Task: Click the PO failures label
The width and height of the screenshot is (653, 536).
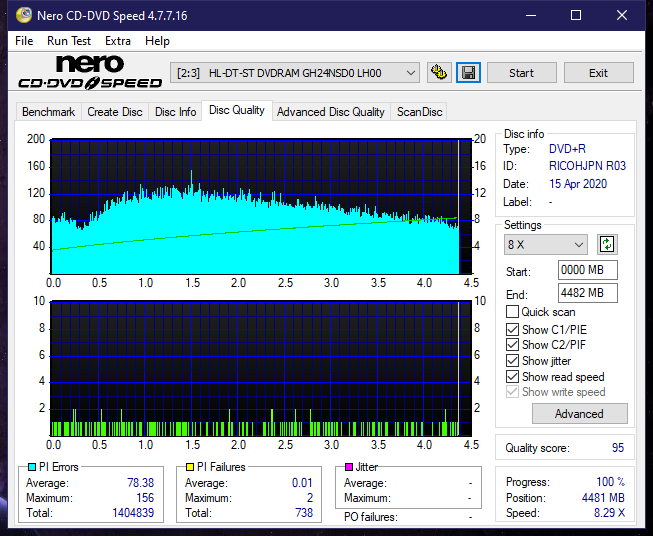Action: (x=371, y=517)
